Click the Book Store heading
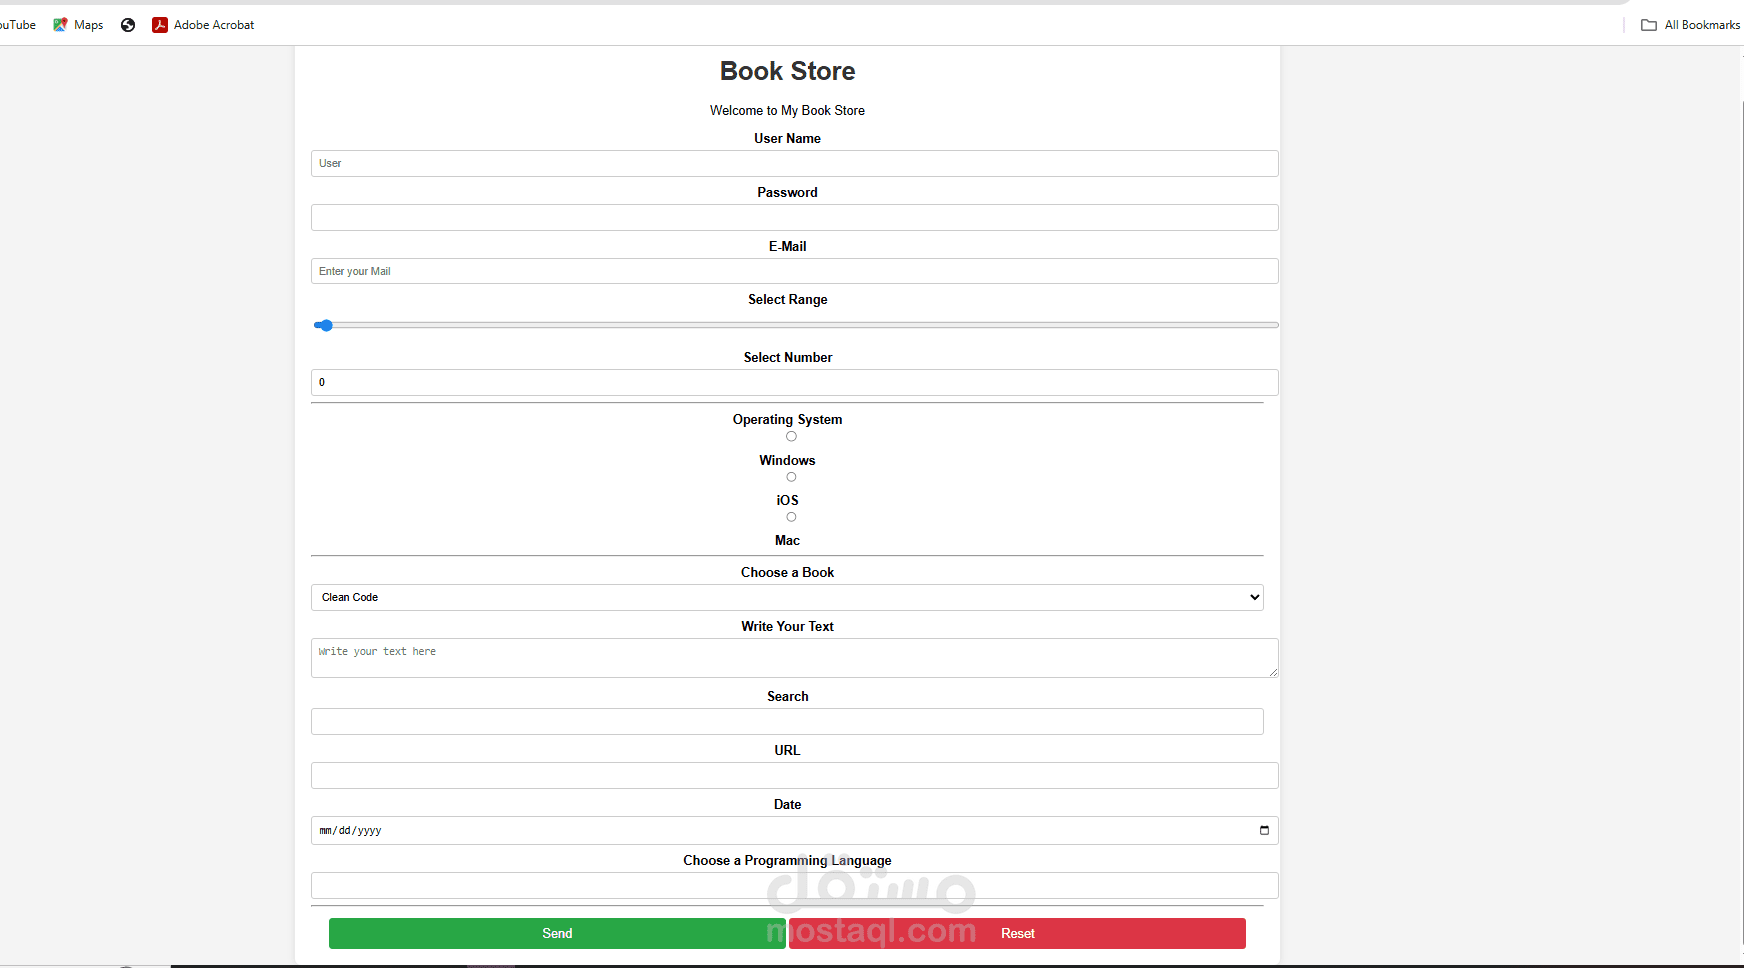 click(787, 71)
